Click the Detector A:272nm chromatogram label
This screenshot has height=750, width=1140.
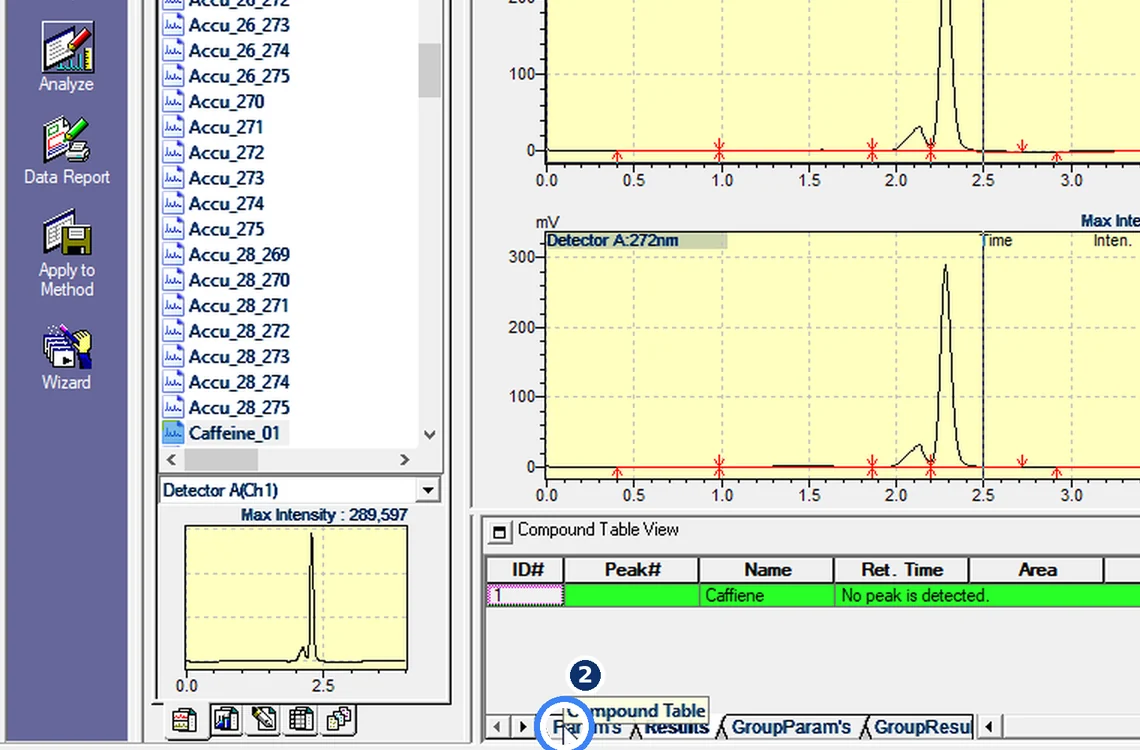pyautogui.click(x=613, y=241)
